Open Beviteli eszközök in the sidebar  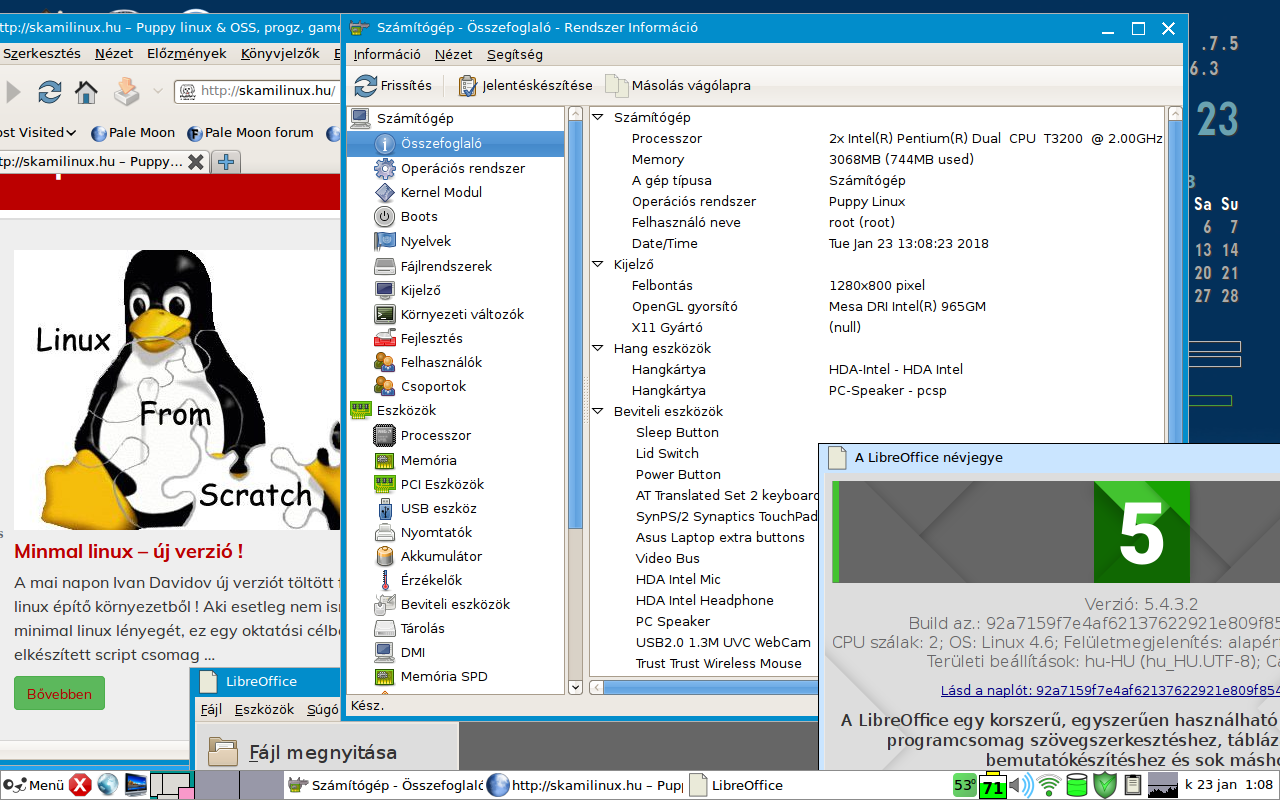click(x=455, y=604)
